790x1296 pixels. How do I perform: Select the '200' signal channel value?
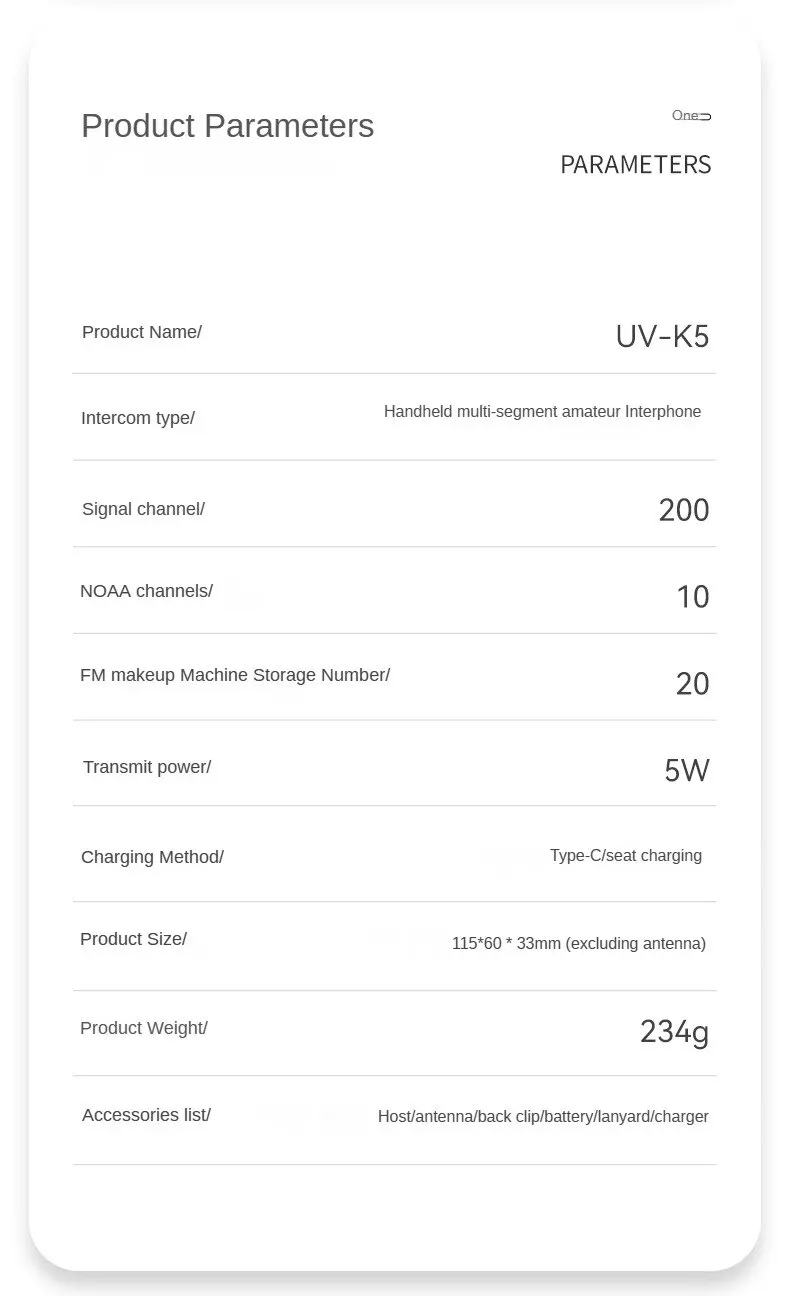(x=684, y=510)
